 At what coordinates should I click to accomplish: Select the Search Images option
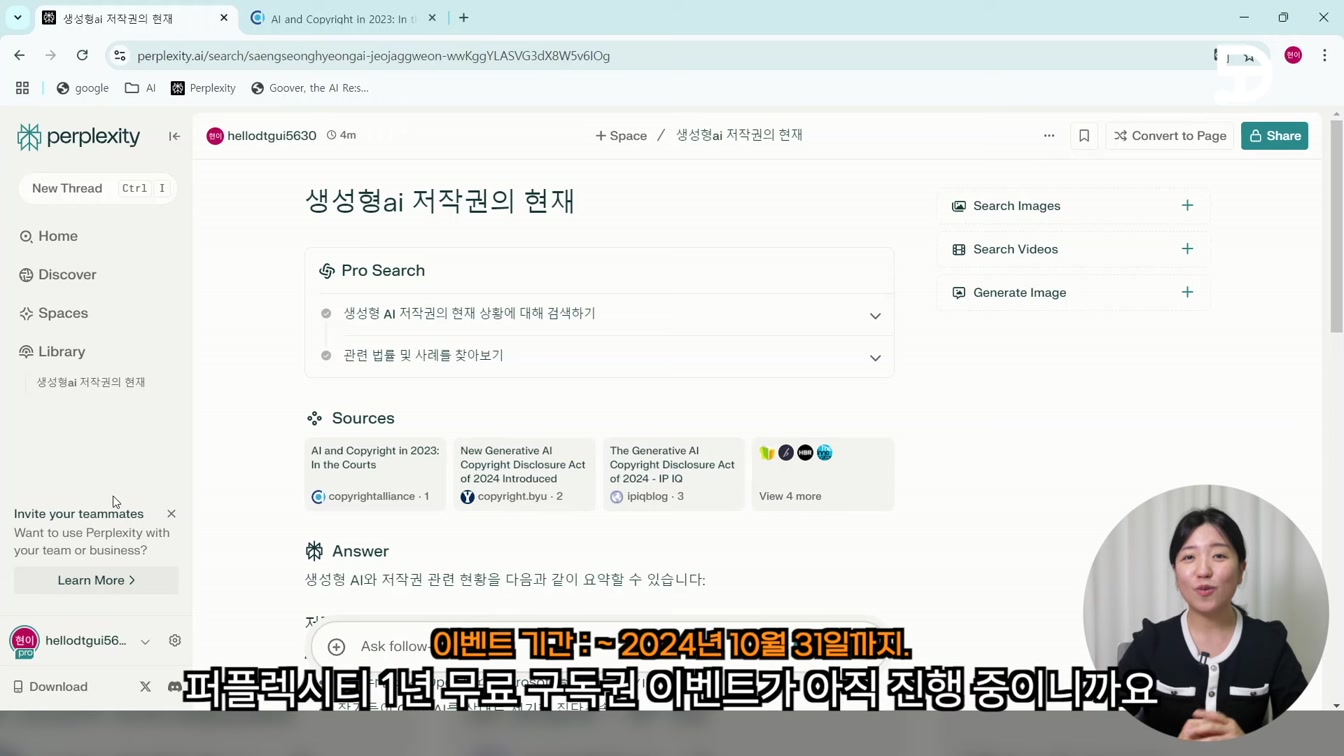pyautogui.click(x=1073, y=206)
